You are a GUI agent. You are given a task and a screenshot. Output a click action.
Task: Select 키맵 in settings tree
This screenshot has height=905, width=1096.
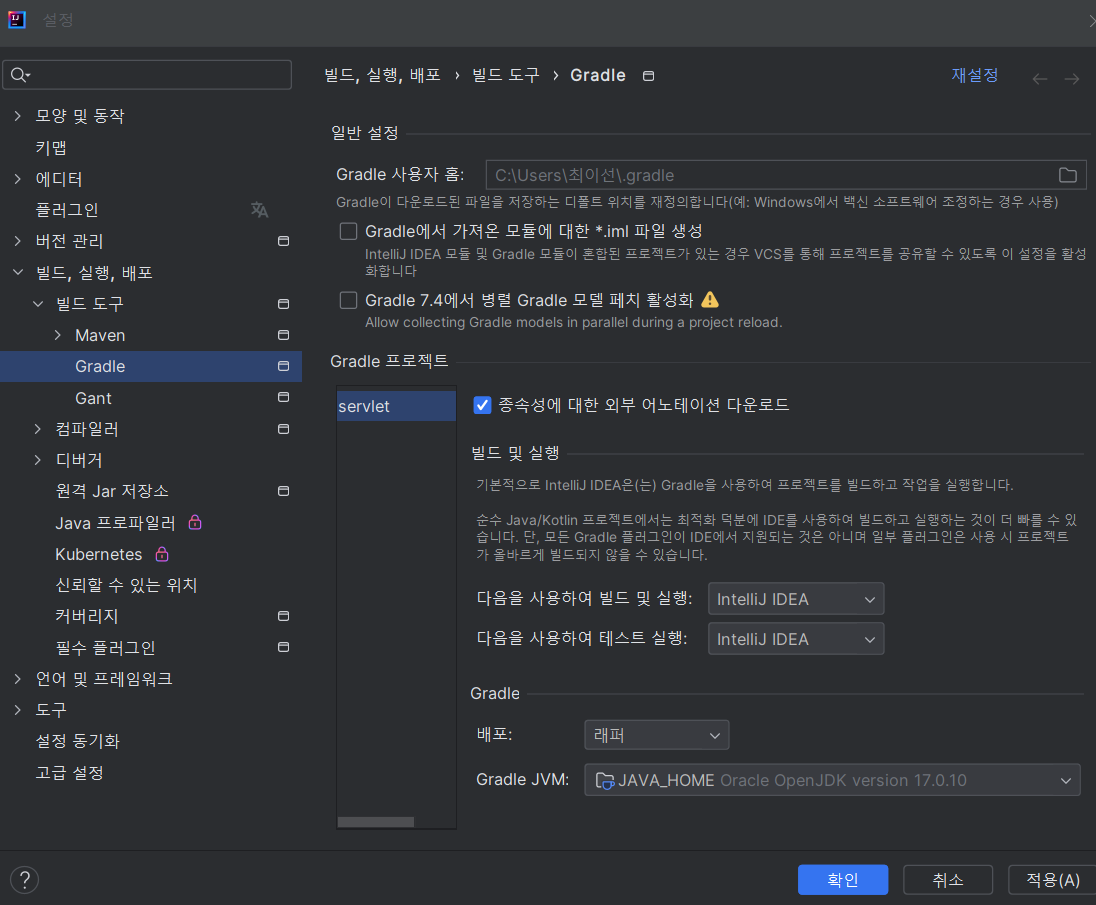tap(51, 147)
